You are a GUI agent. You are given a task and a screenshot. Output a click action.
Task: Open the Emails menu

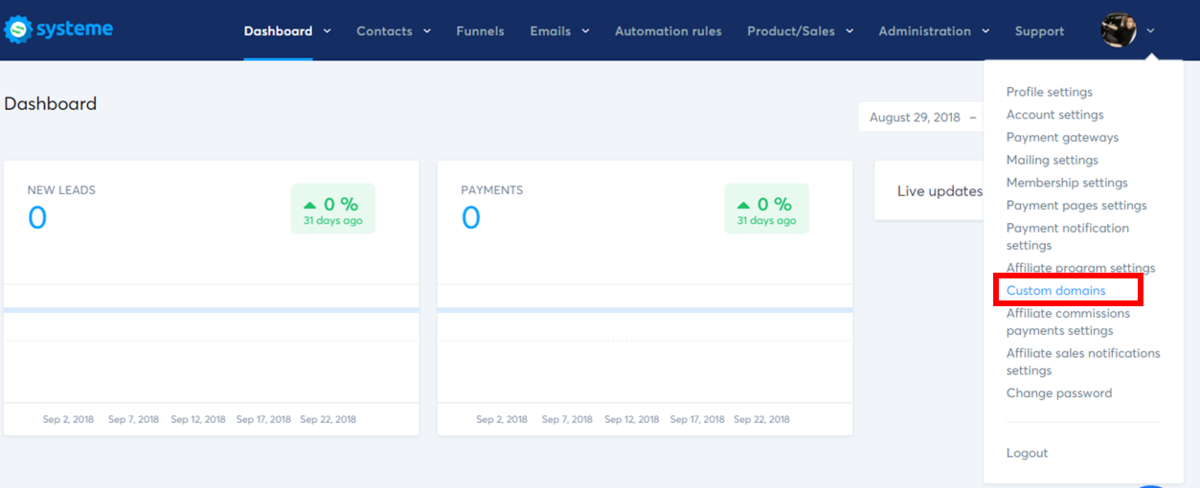[550, 31]
